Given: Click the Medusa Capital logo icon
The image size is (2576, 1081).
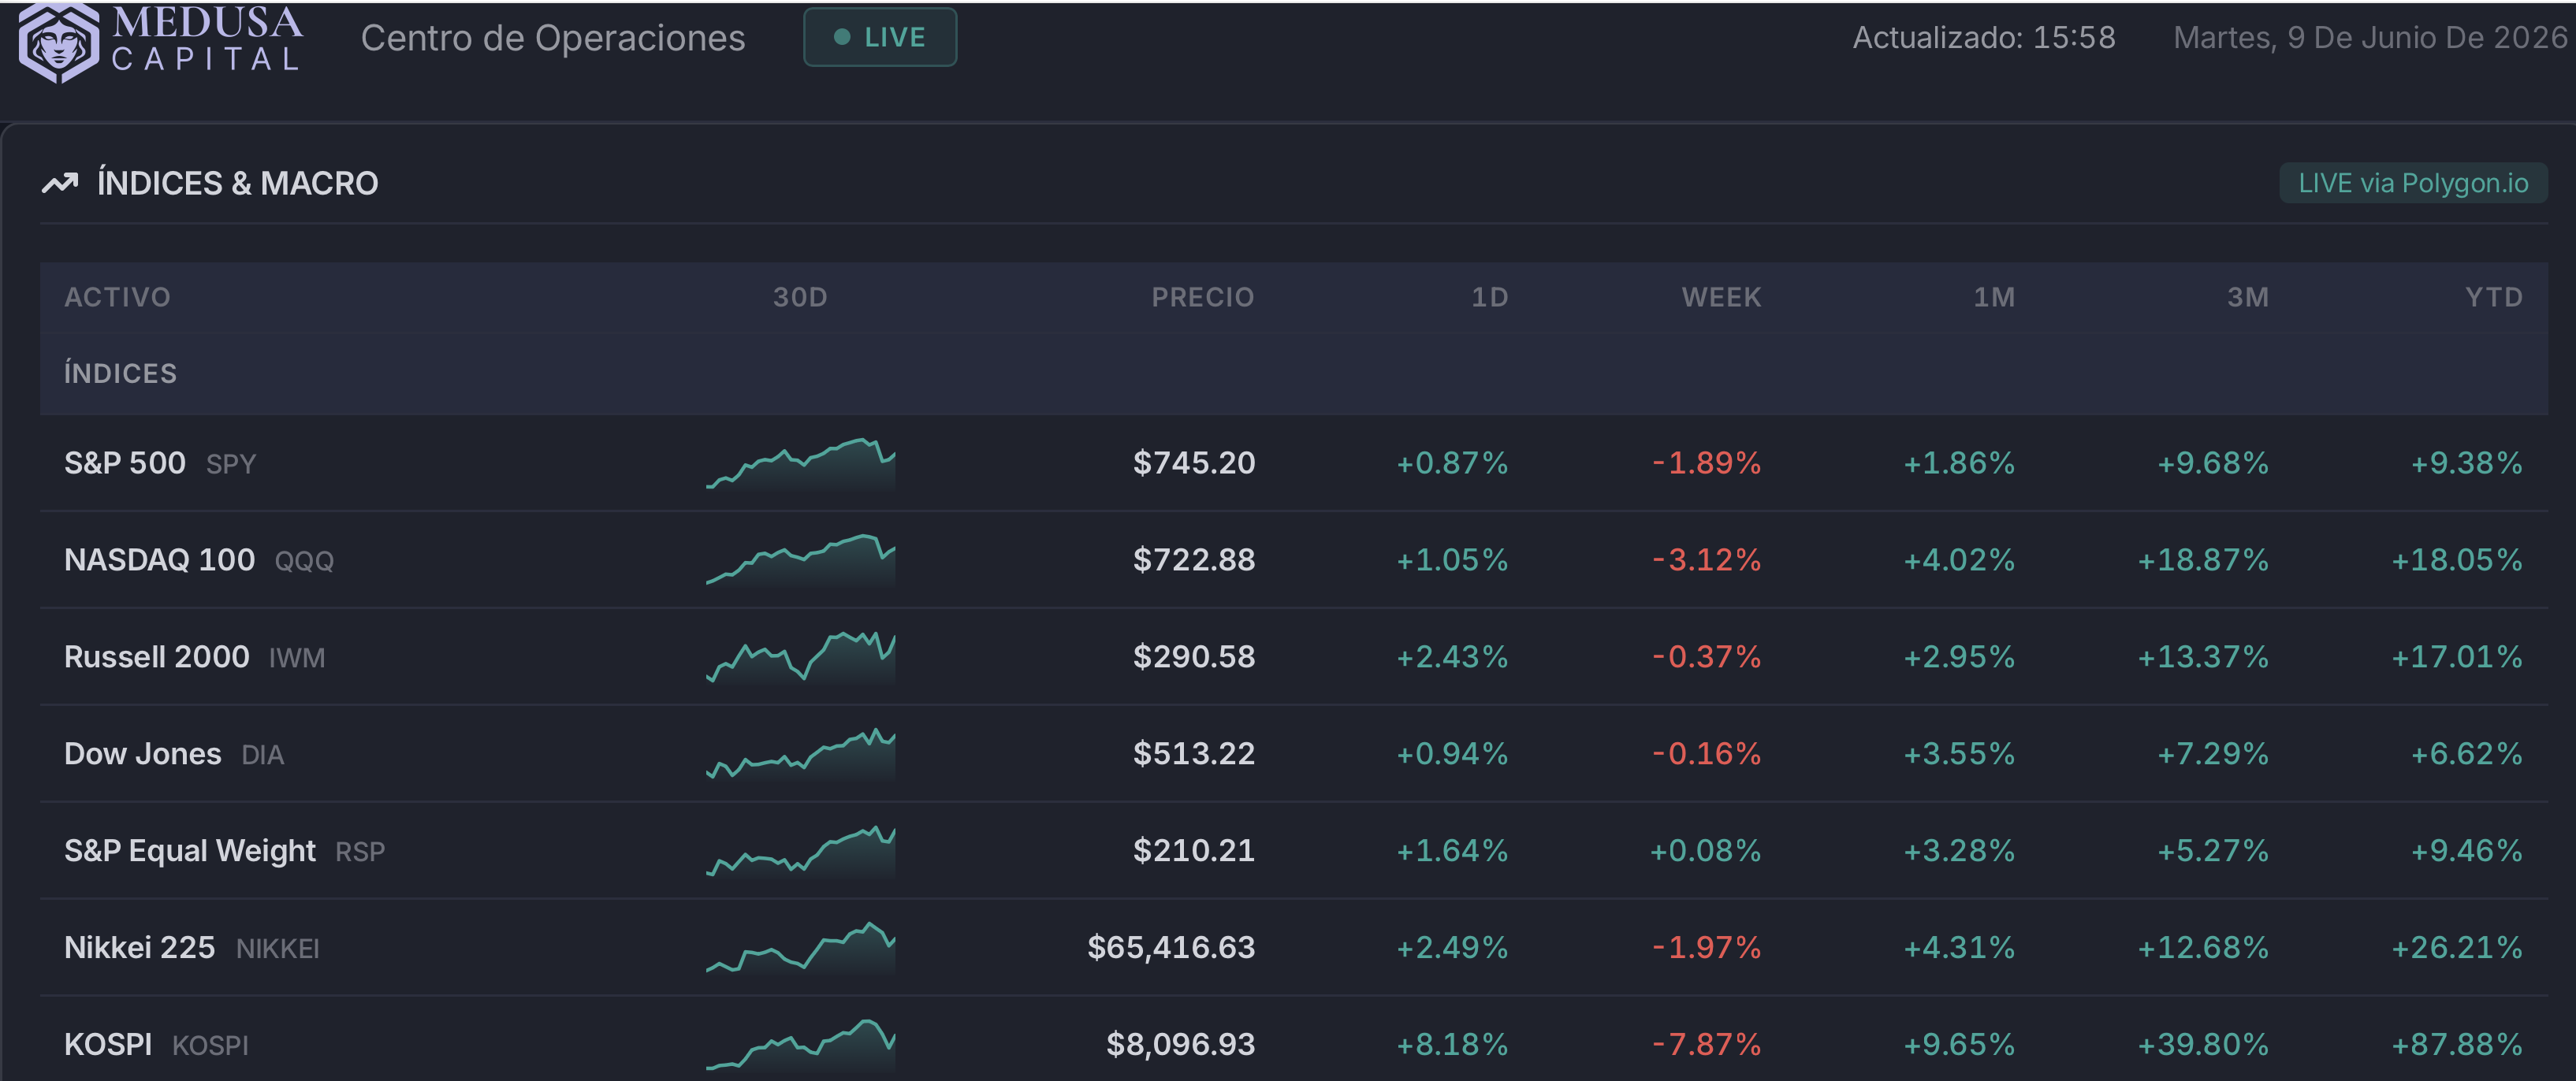Looking at the screenshot, I should coord(59,42).
